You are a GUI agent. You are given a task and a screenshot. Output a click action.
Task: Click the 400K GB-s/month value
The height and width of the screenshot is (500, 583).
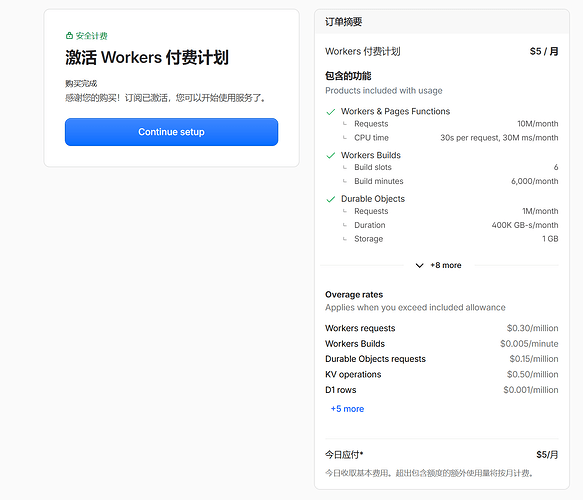[x=525, y=225]
